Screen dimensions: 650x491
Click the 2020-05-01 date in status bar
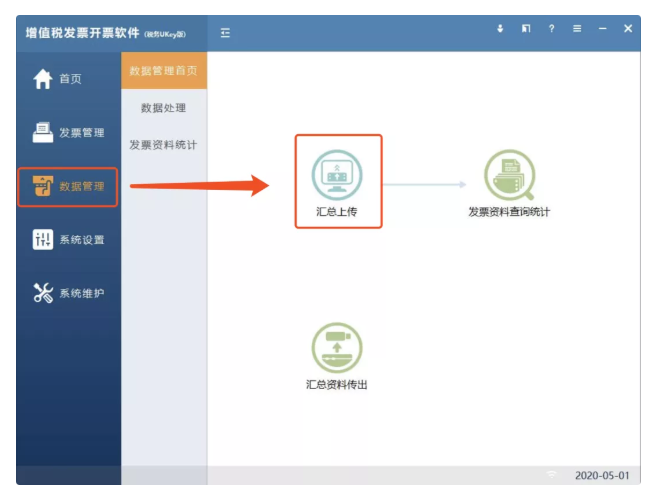pyautogui.click(x=602, y=475)
